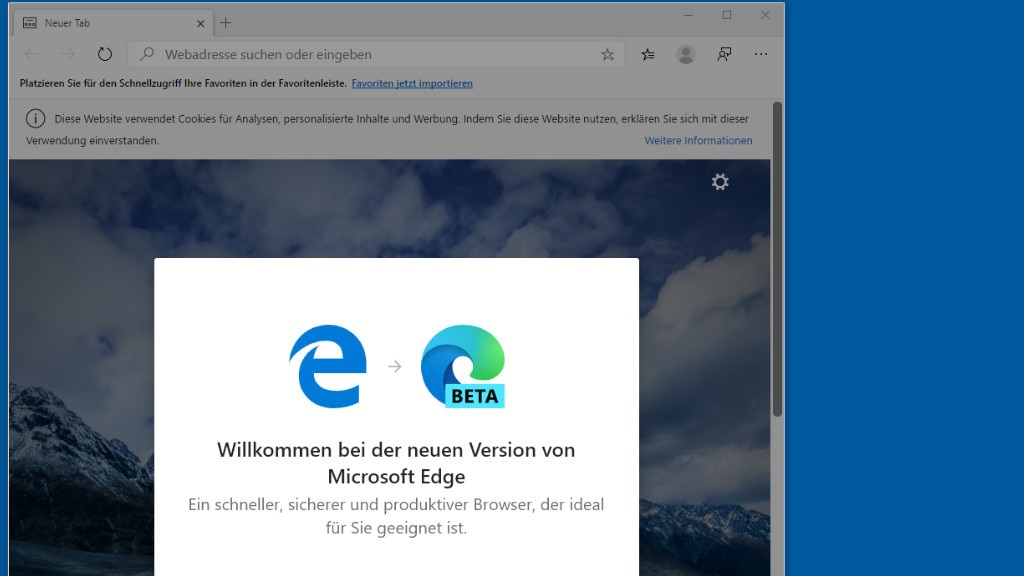Click the forward navigation arrow
The width and height of the screenshot is (1024, 576).
68,54
